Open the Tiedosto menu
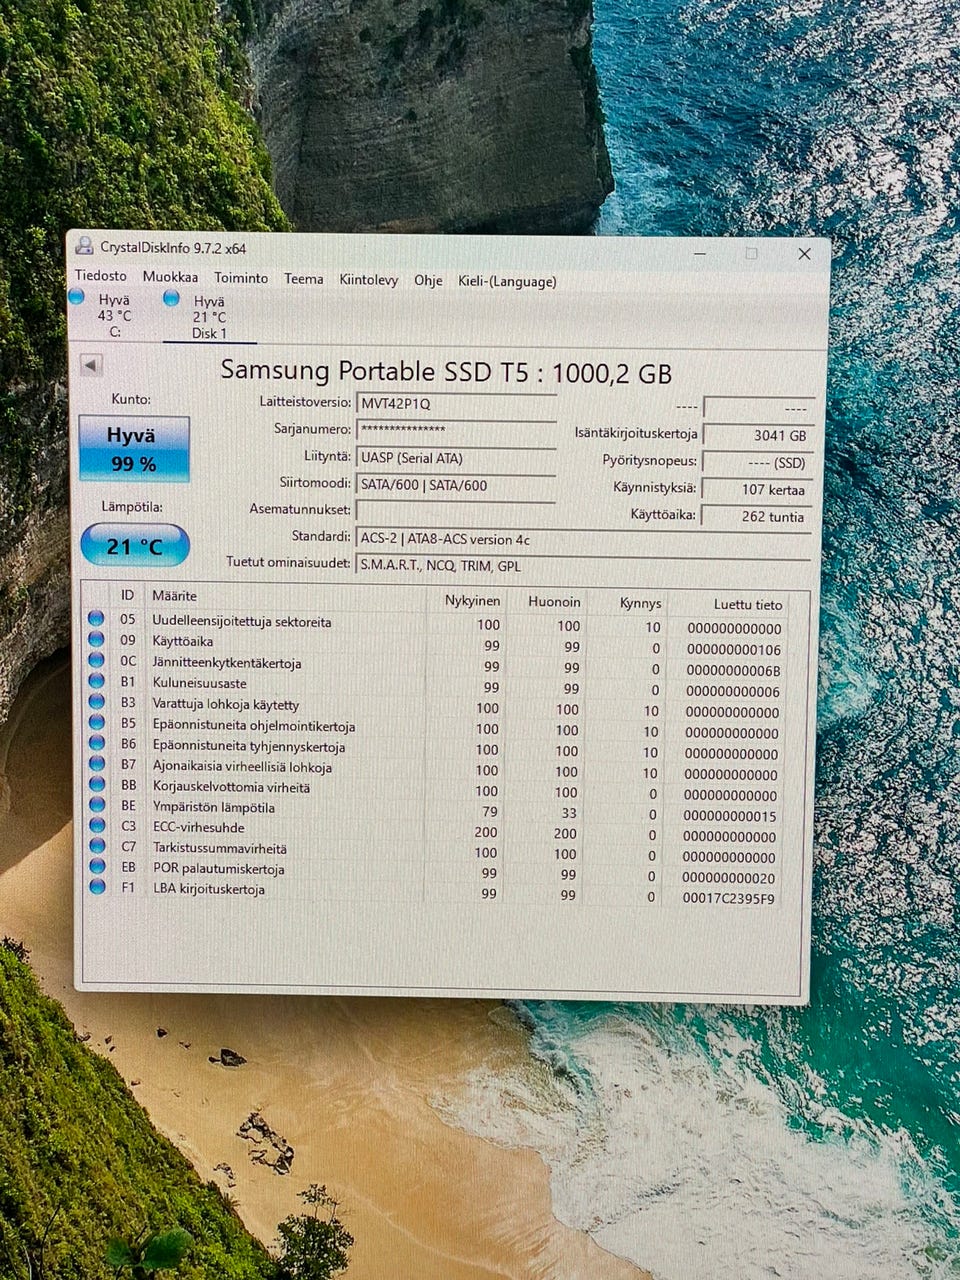960x1280 pixels. pyautogui.click(x=101, y=276)
